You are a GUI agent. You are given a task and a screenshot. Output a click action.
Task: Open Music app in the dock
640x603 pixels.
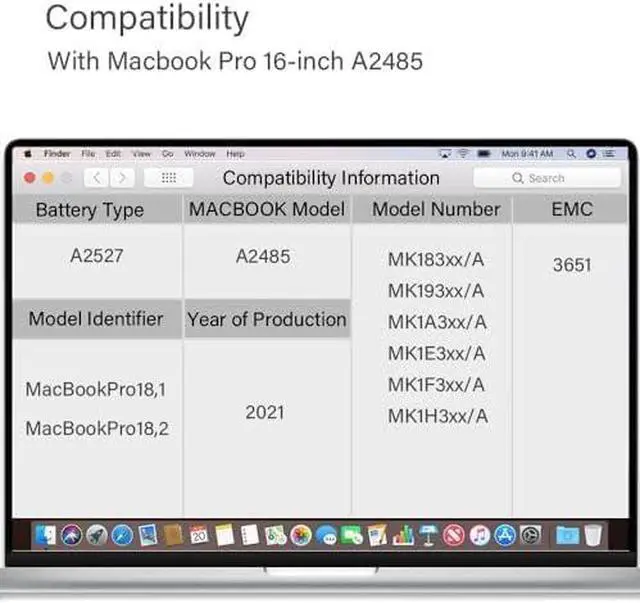(479, 536)
